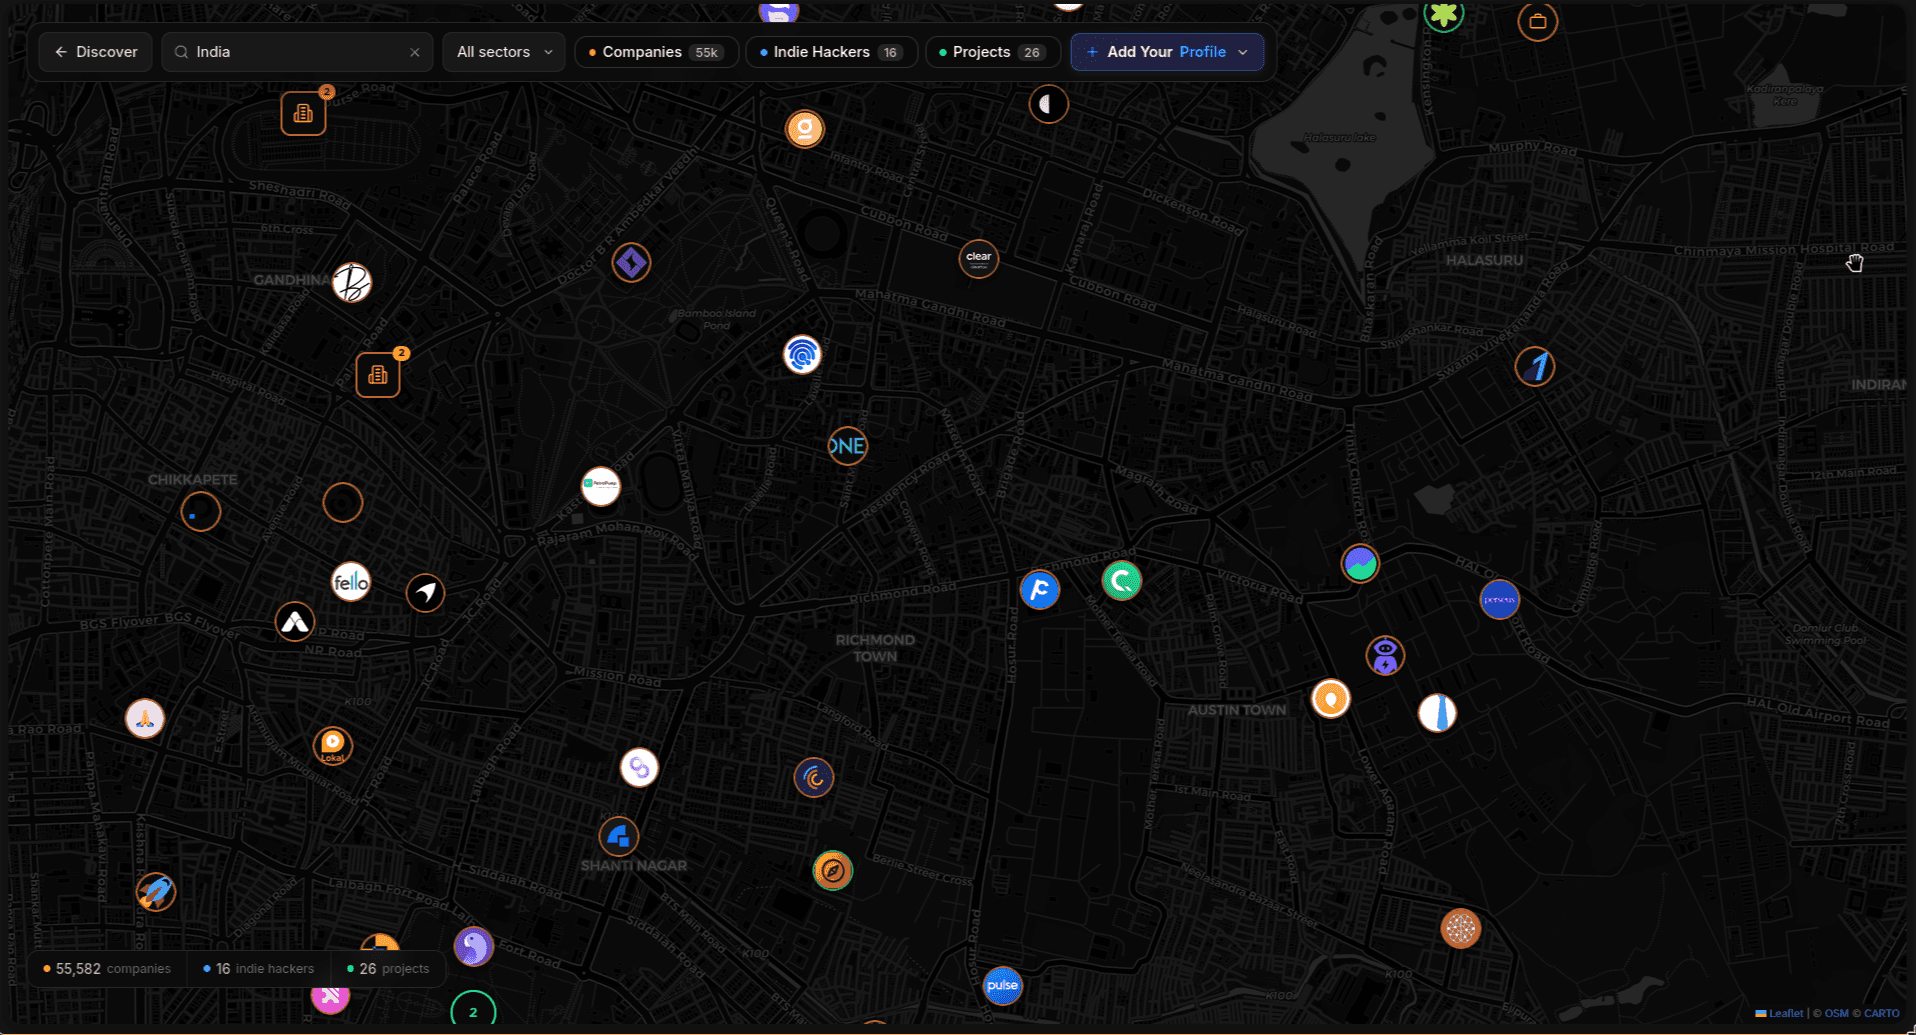Open the orange ring logo near Infantry Road
This screenshot has width=1916, height=1035.
805,129
